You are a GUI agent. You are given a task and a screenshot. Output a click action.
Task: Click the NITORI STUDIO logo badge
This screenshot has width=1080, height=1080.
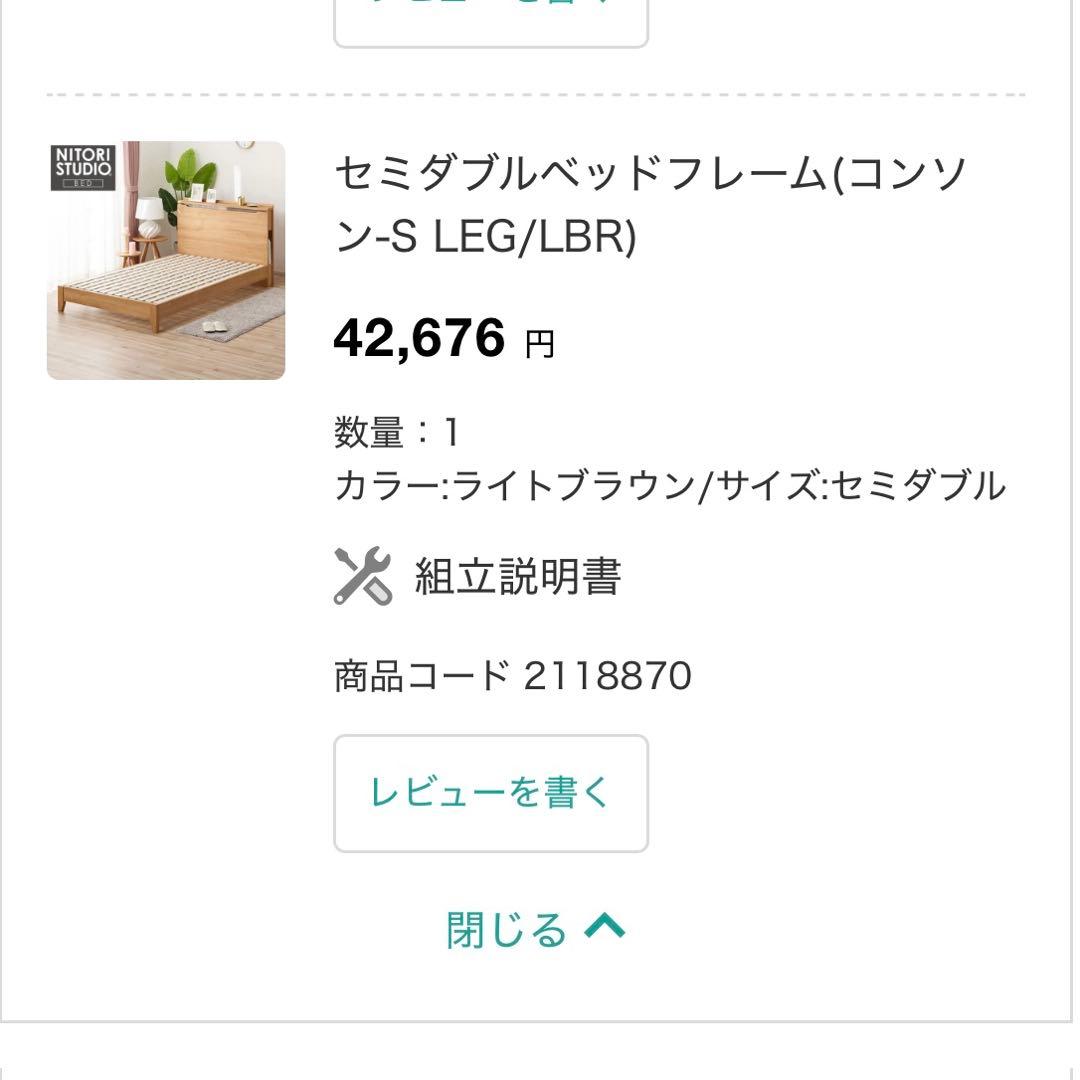(83, 168)
